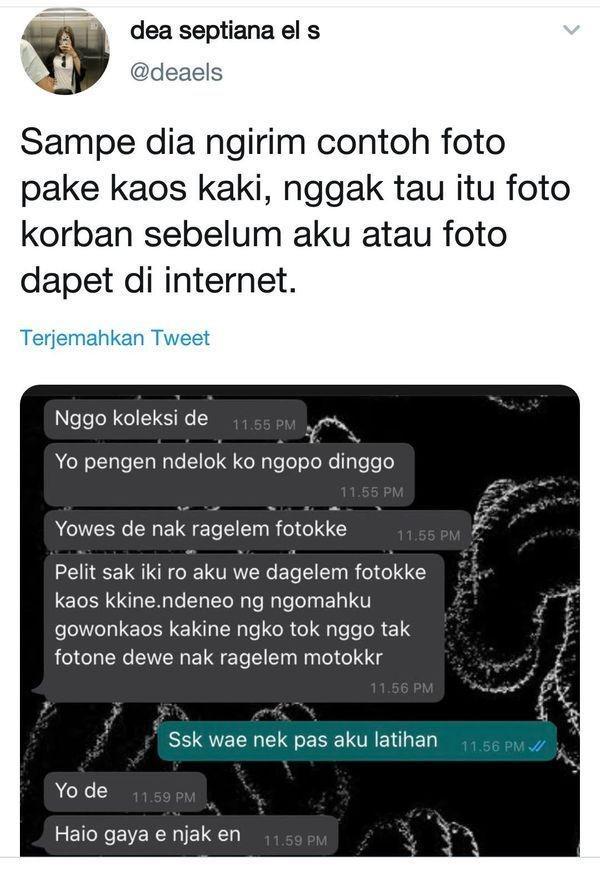Image resolution: width=600 pixels, height=869 pixels.
Task: Click the blue double-check read receipt icon
Action: [x=537, y=747]
